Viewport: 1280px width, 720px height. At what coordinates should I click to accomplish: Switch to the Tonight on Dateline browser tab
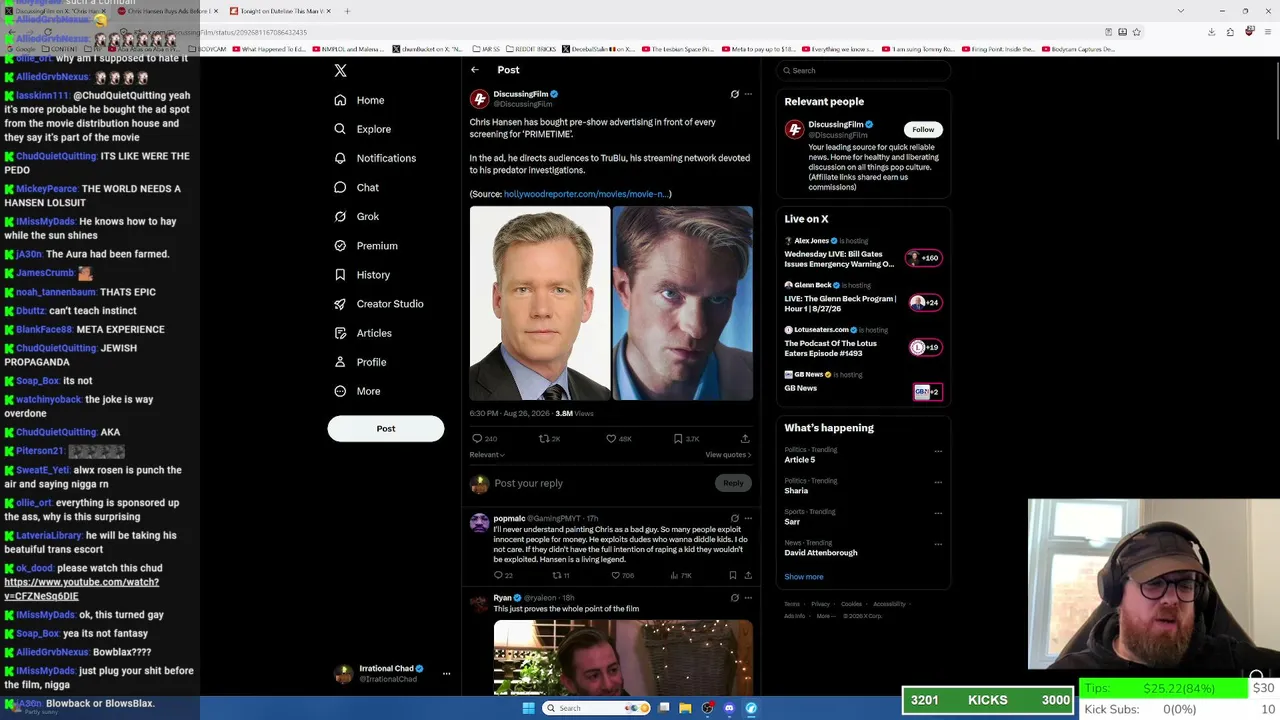280,11
